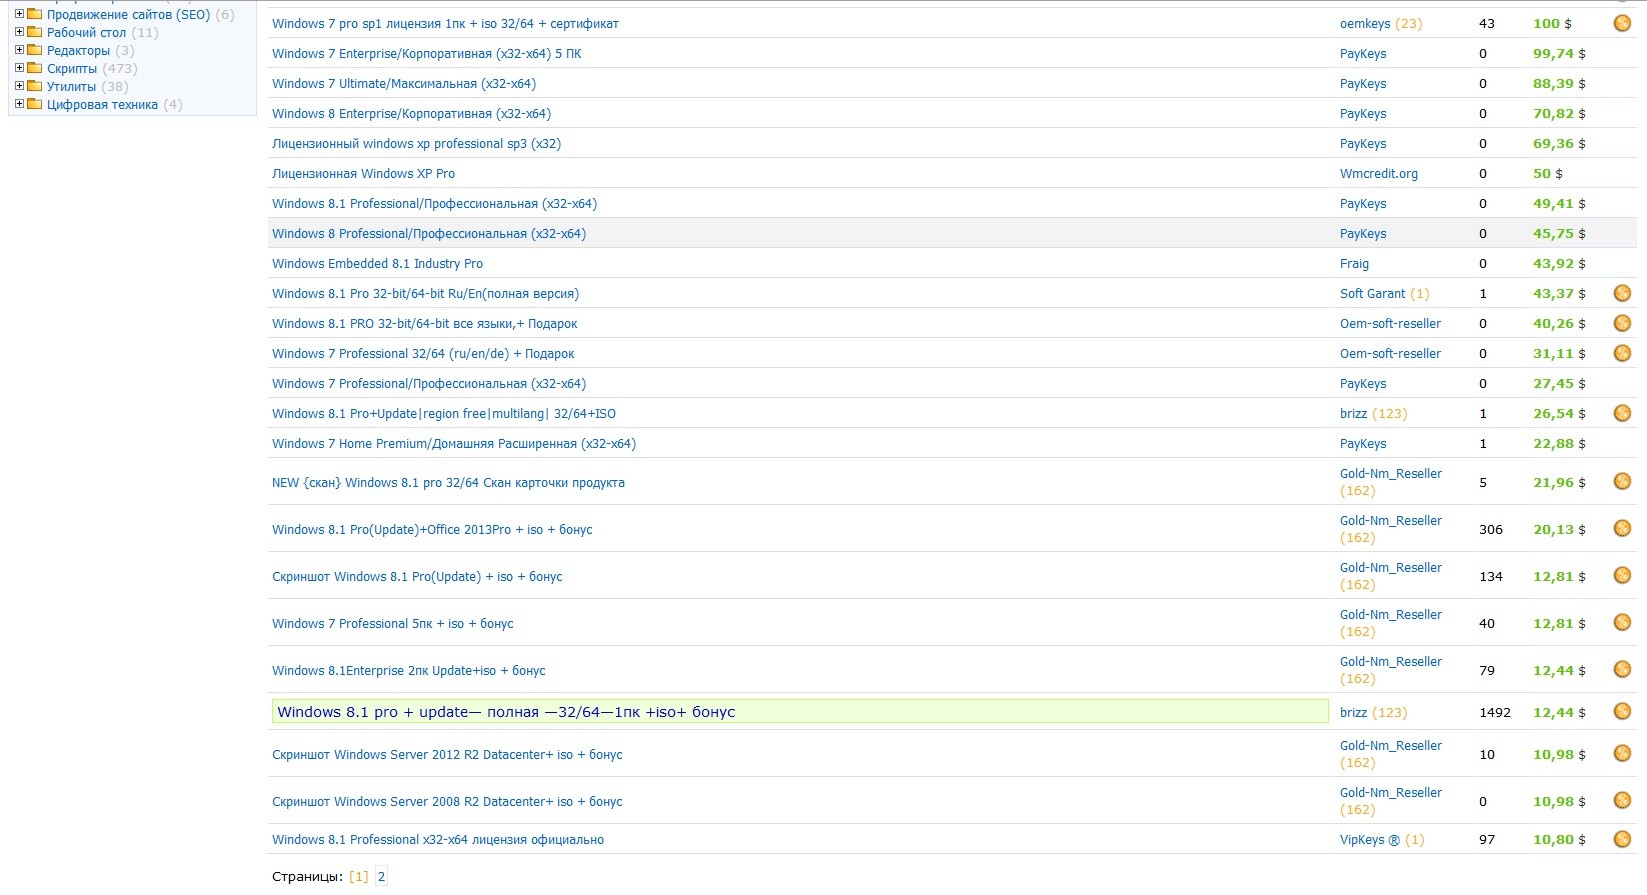Click the sales count 134
The image size is (1647, 895).
click(1491, 576)
